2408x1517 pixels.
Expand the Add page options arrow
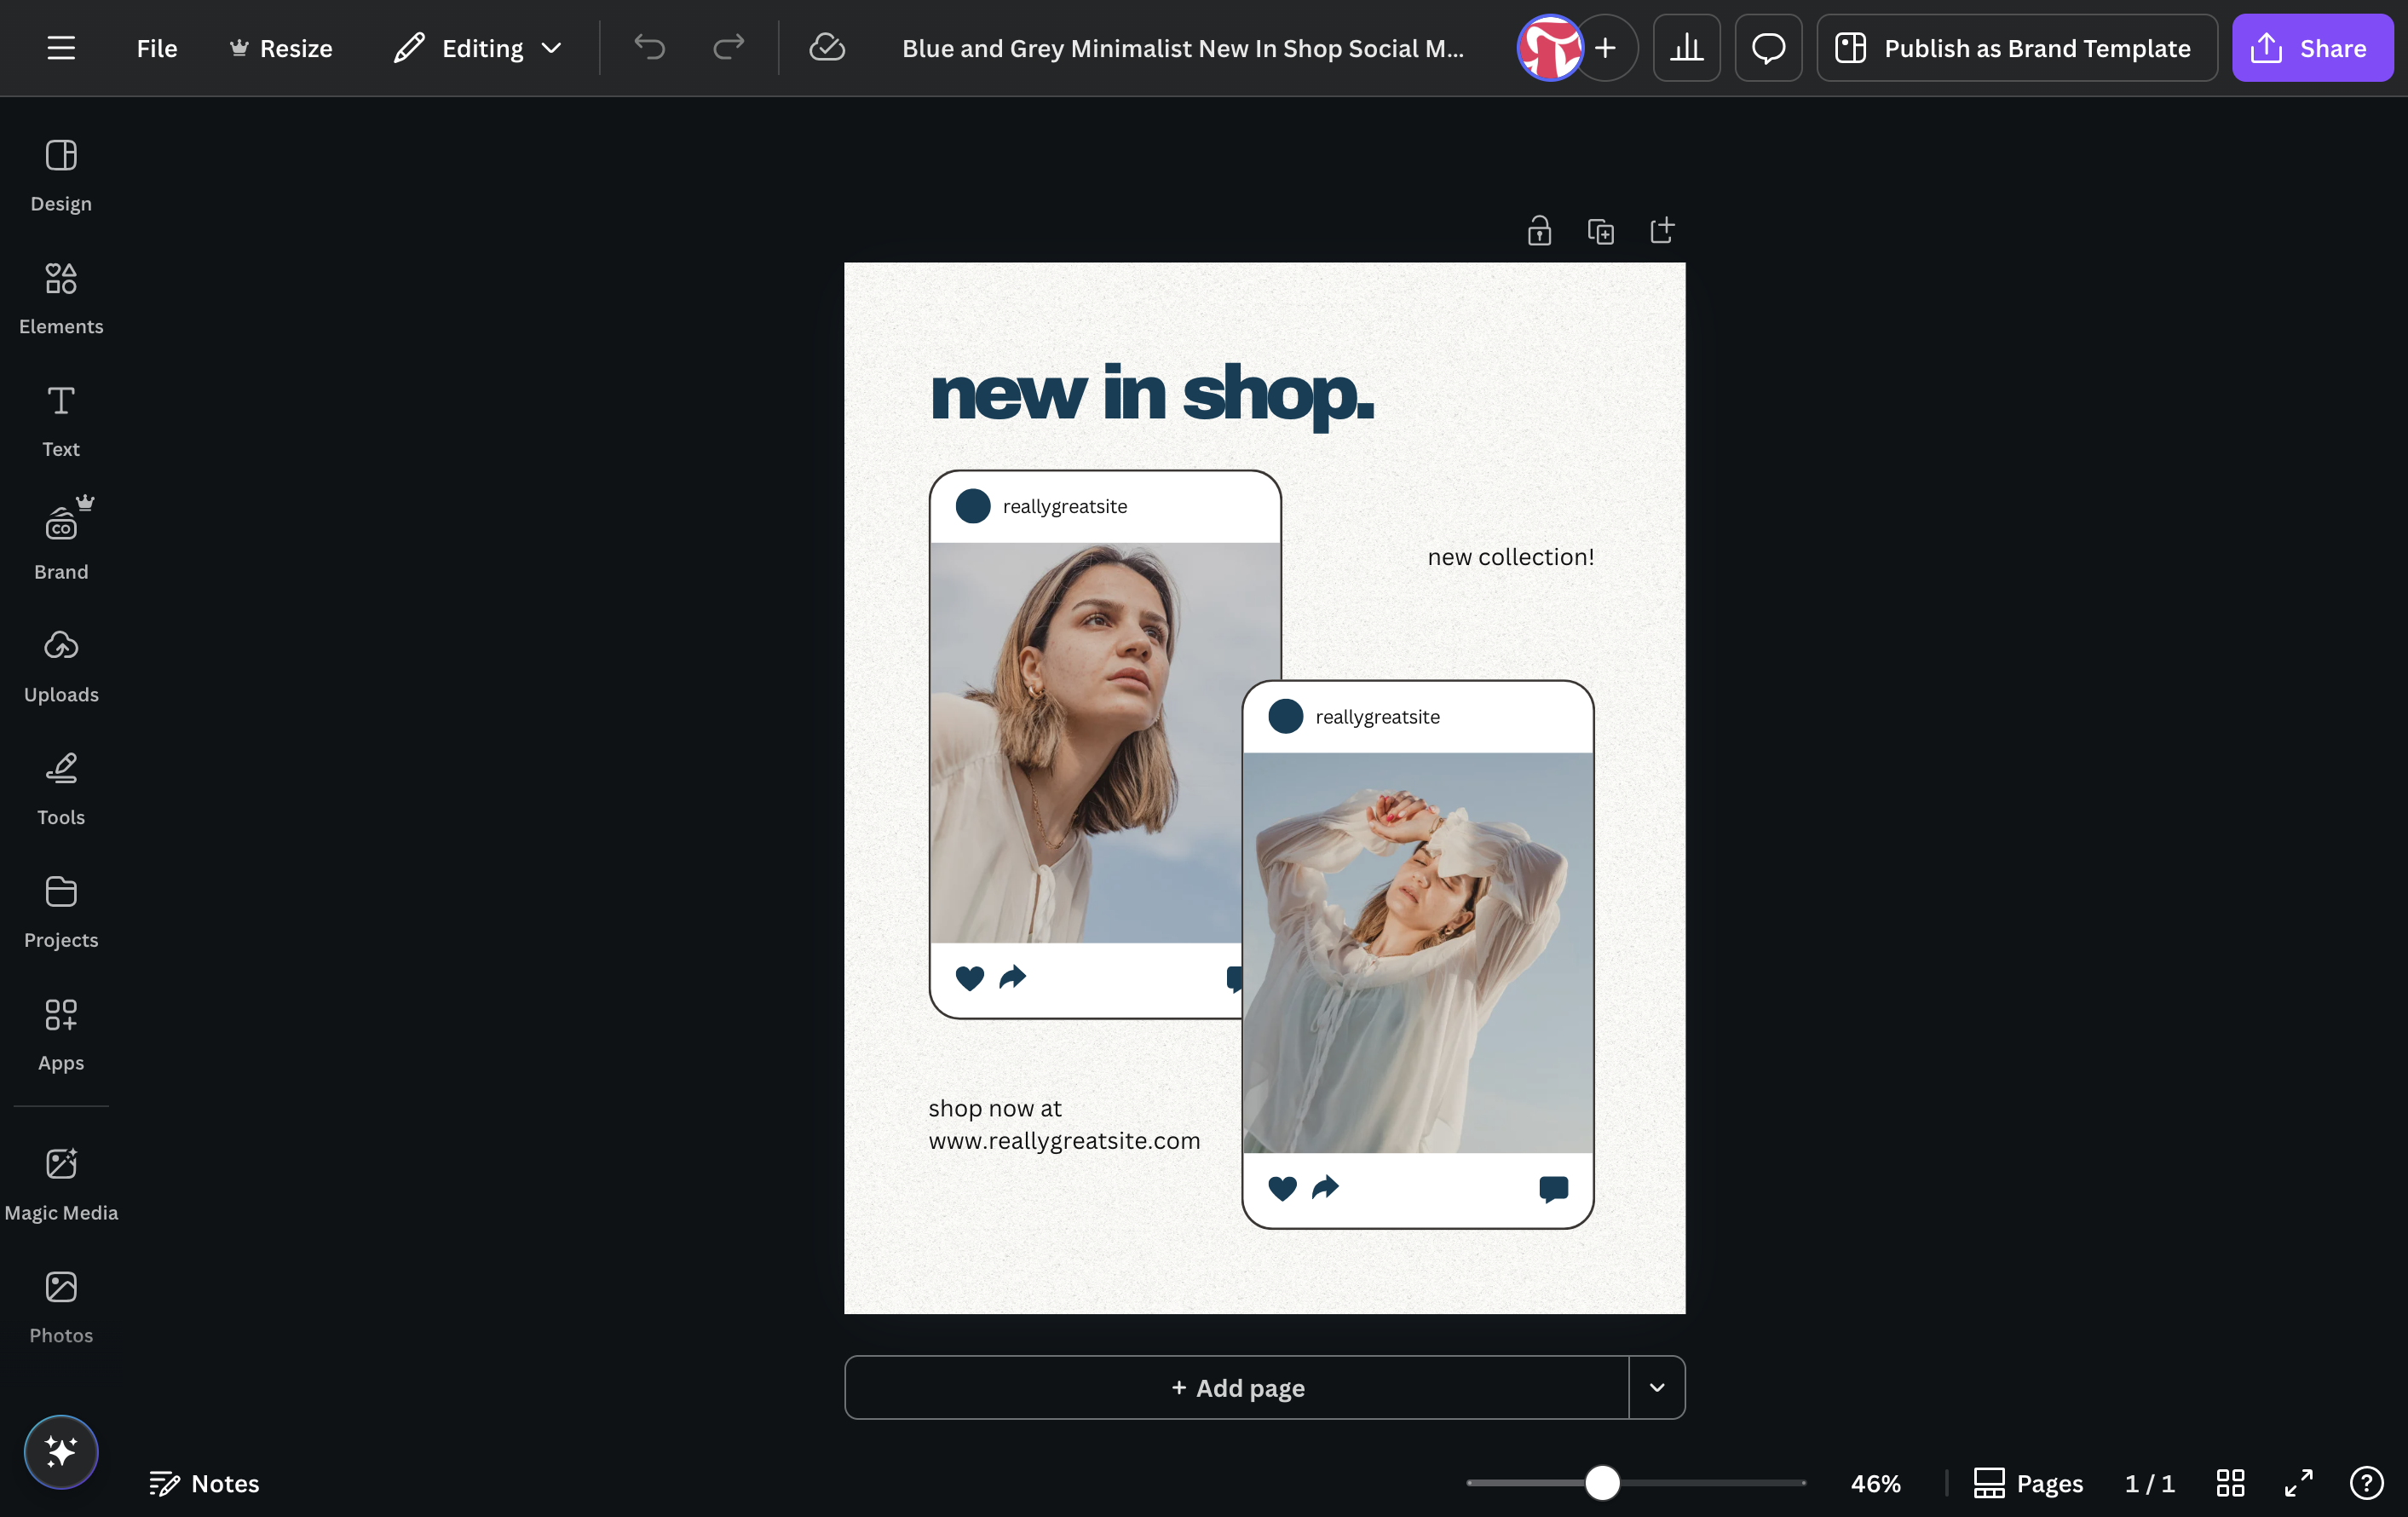coord(1657,1387)
